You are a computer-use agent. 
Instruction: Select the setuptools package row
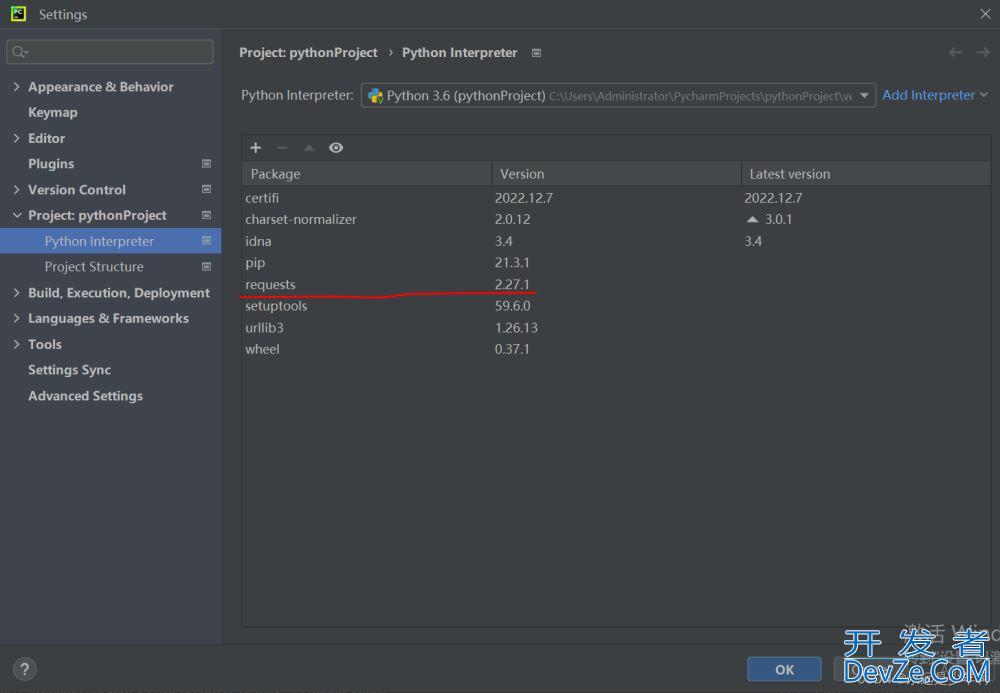click(616, 306)
